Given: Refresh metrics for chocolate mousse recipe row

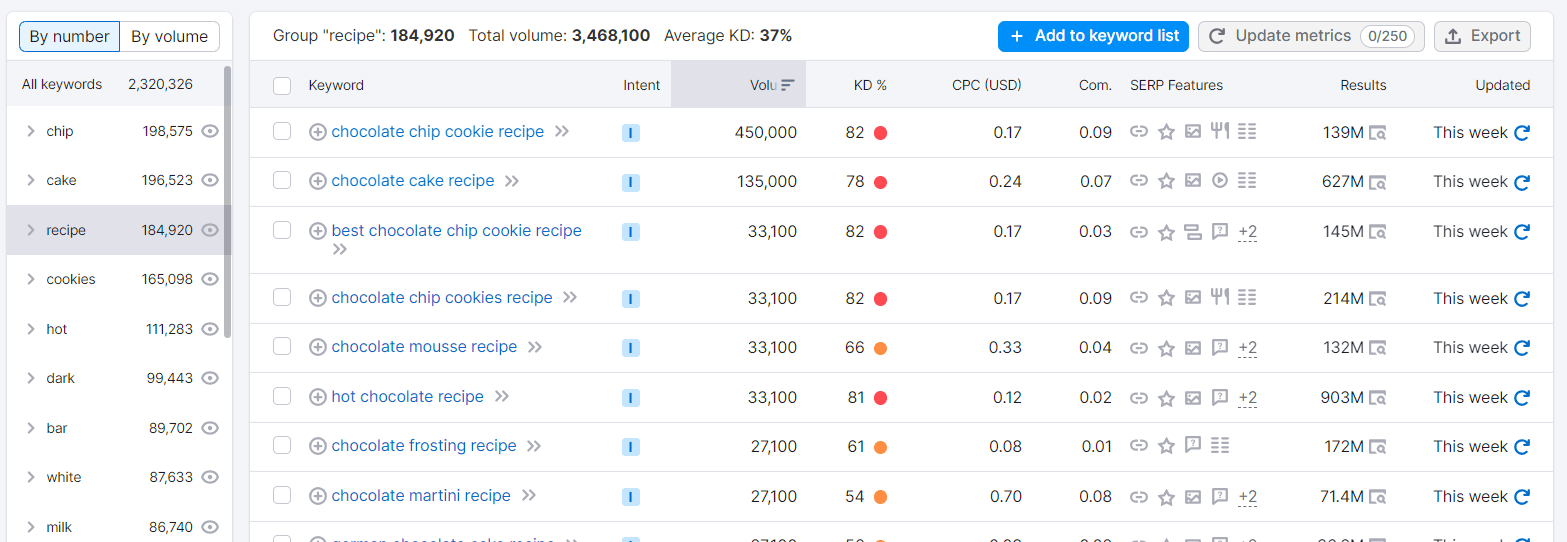Looking at the screenshot, I should tap(1521, 348).
